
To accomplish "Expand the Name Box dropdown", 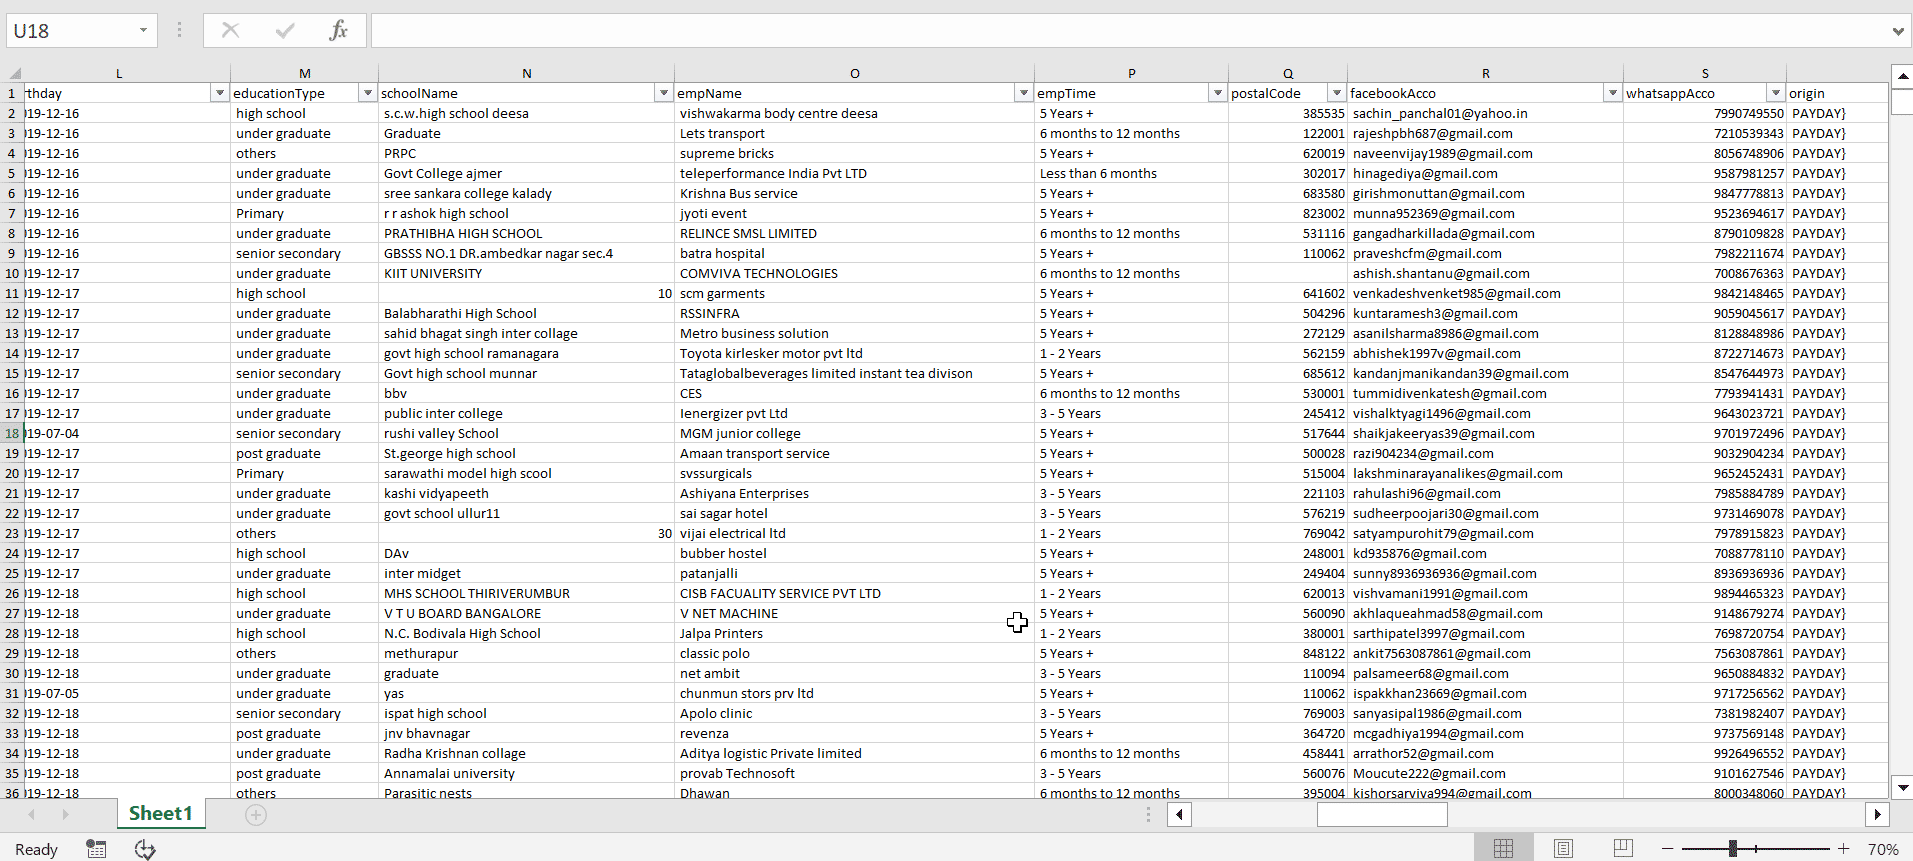I will (x=143, y=30).
